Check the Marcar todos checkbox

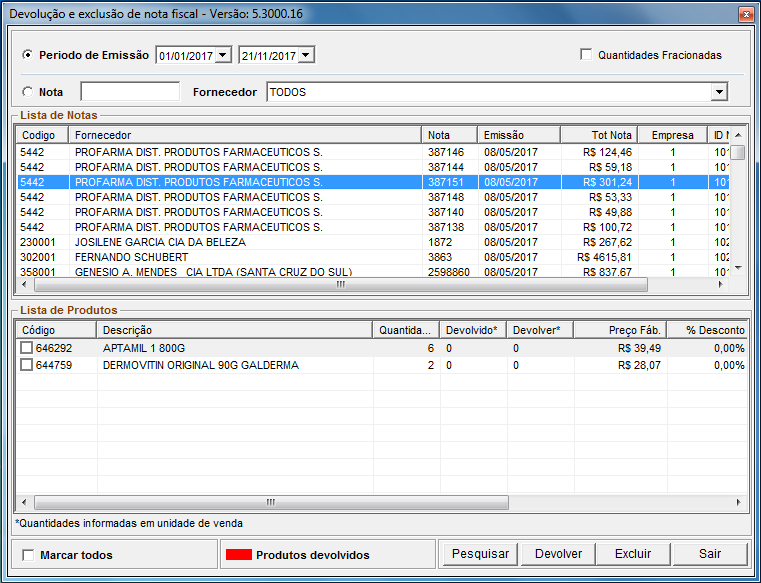(x=28, y=555)
